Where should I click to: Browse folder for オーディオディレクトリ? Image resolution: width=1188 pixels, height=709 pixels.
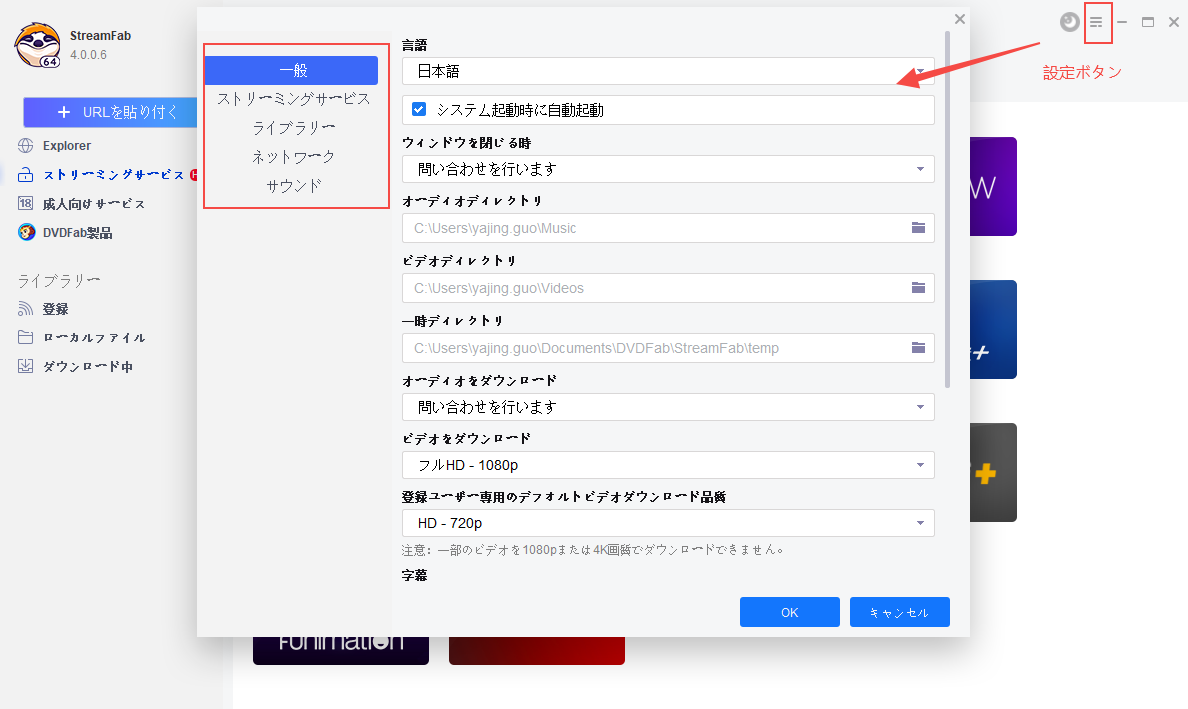click(x=918, y=228)
